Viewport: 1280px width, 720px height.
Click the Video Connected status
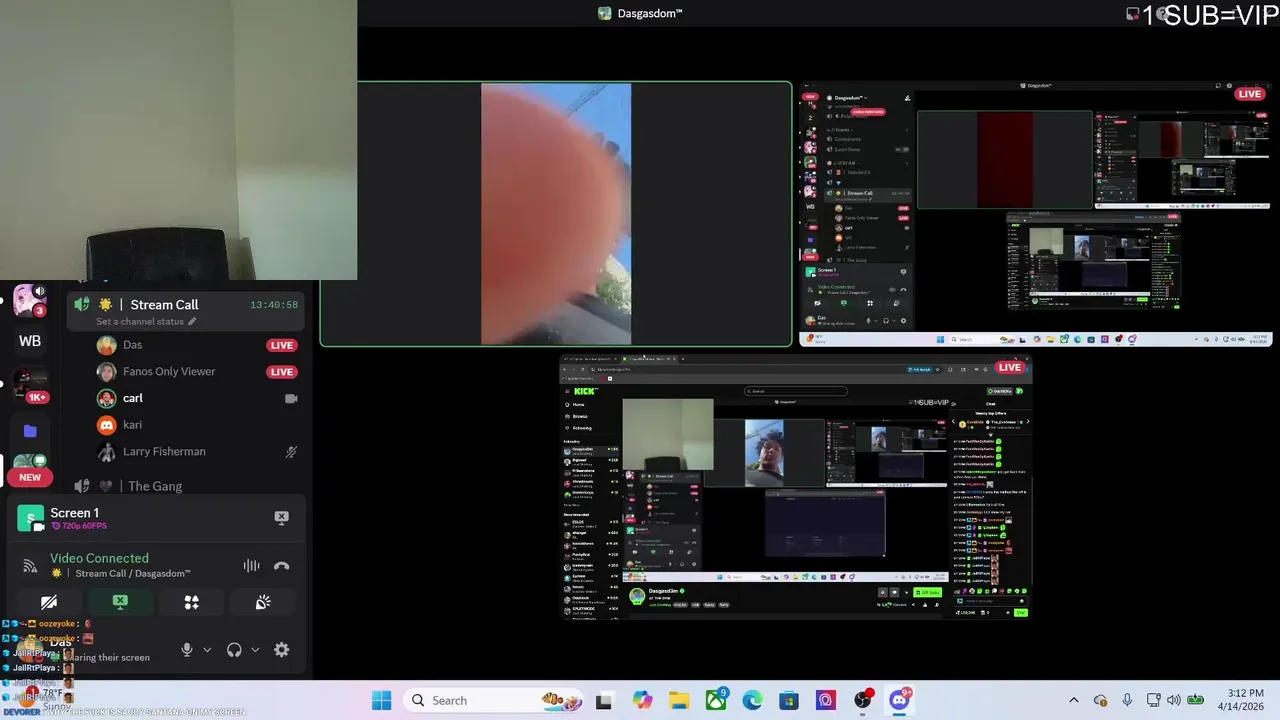point(99,558)
